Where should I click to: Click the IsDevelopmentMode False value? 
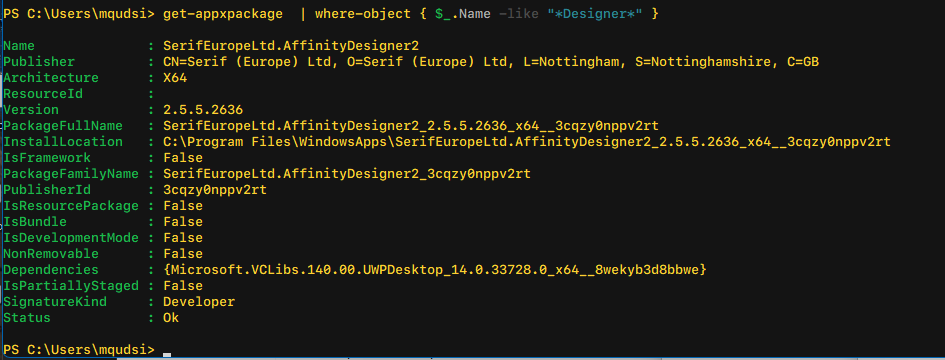(x=183, y=238)
